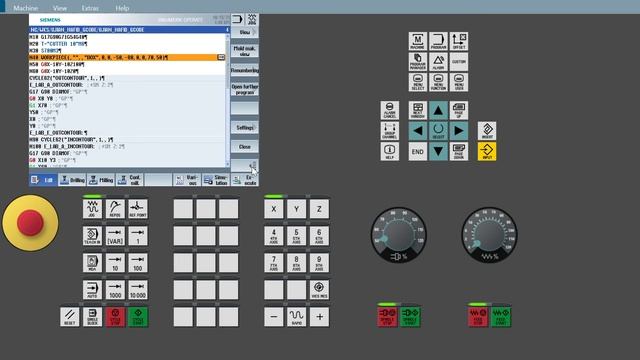Select the [VAR] increment key
The height and width of the screenshot is (360, 640).
115,236
